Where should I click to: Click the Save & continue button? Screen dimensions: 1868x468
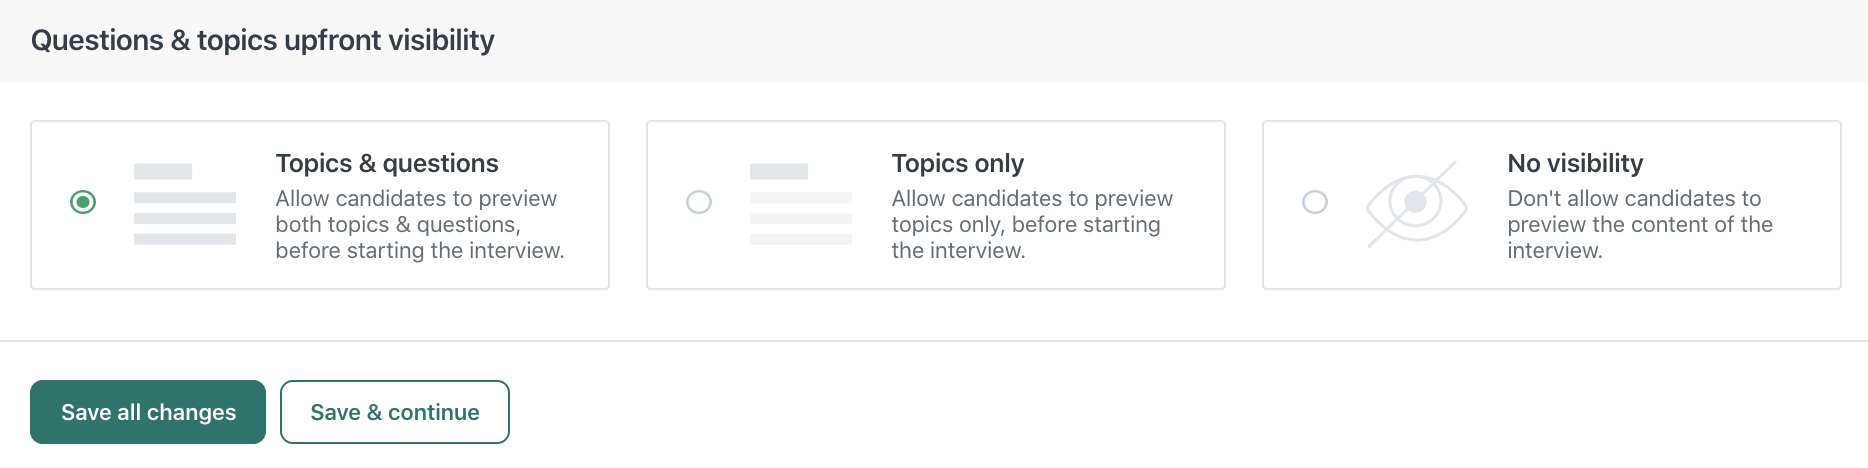tap(395, 412)
